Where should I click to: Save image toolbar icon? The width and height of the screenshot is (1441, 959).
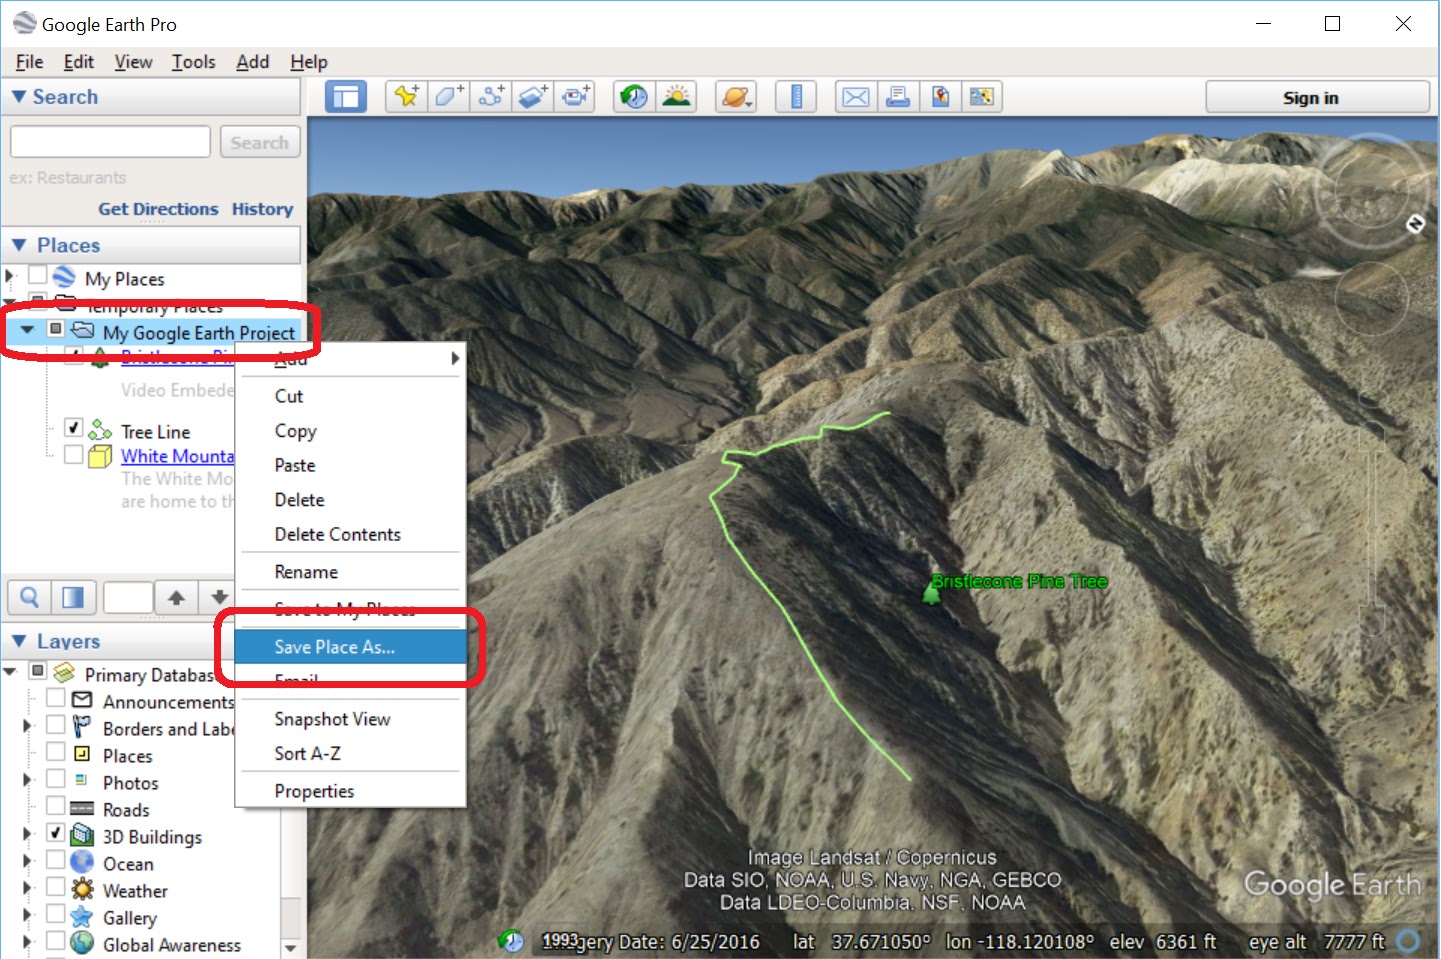click(940, 97)
